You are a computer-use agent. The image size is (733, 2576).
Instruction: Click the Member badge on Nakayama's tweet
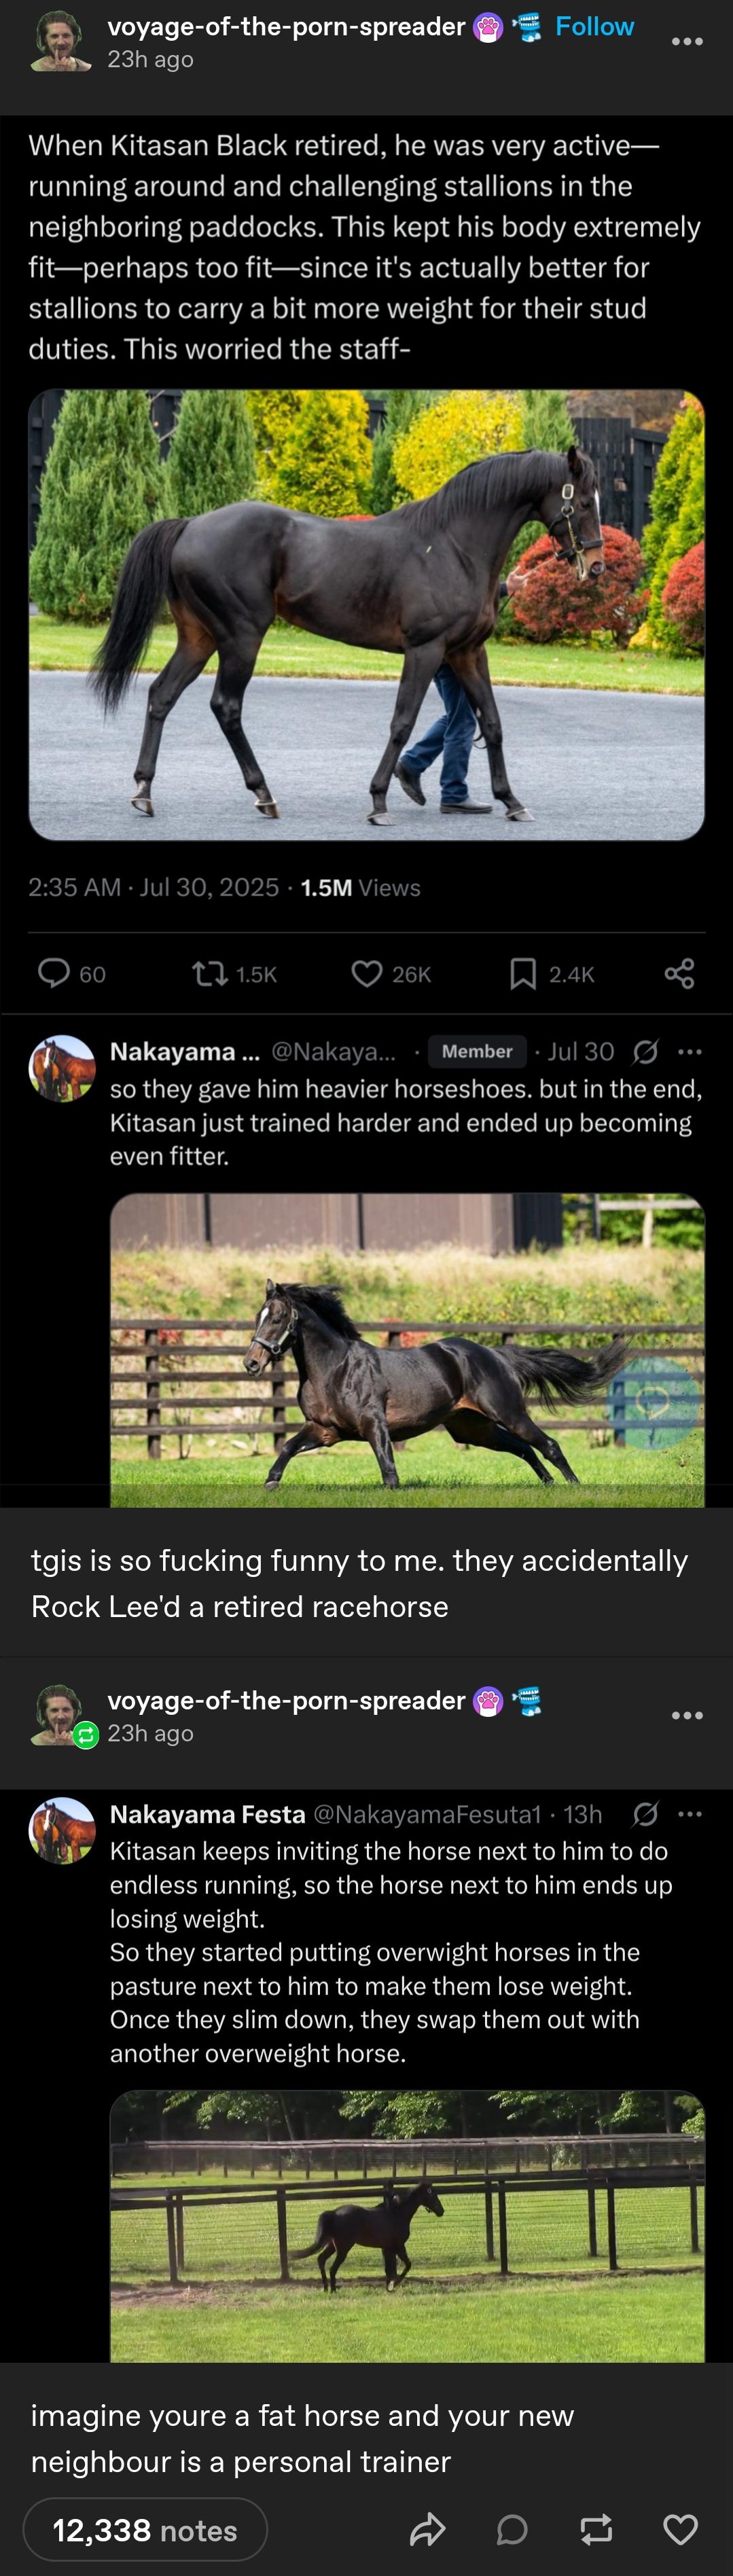tap(477, 1051)
